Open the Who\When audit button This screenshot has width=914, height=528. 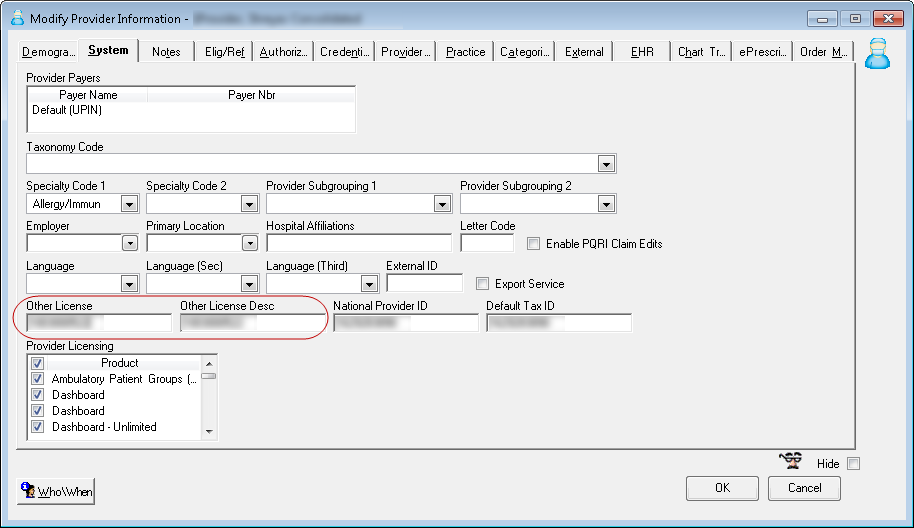56,491
